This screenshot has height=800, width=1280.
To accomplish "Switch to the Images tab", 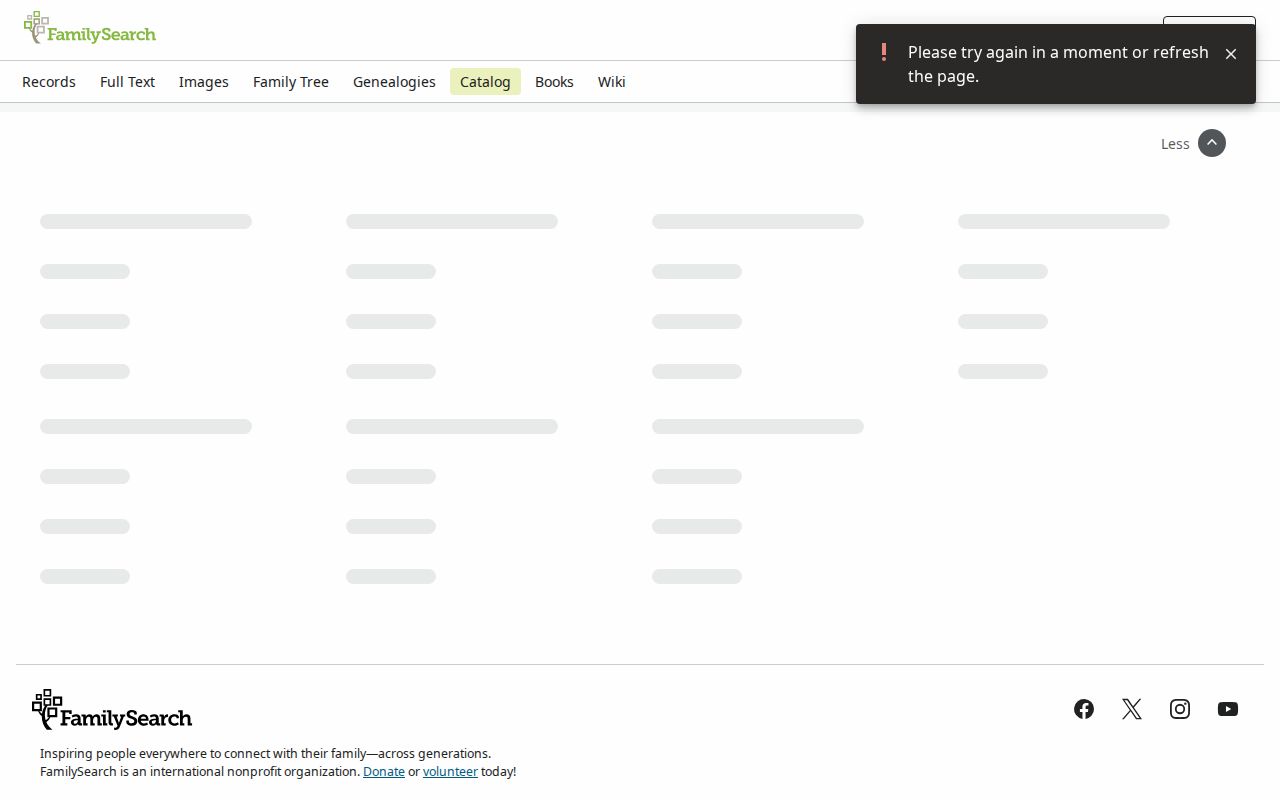I will (x=204, y=82).
